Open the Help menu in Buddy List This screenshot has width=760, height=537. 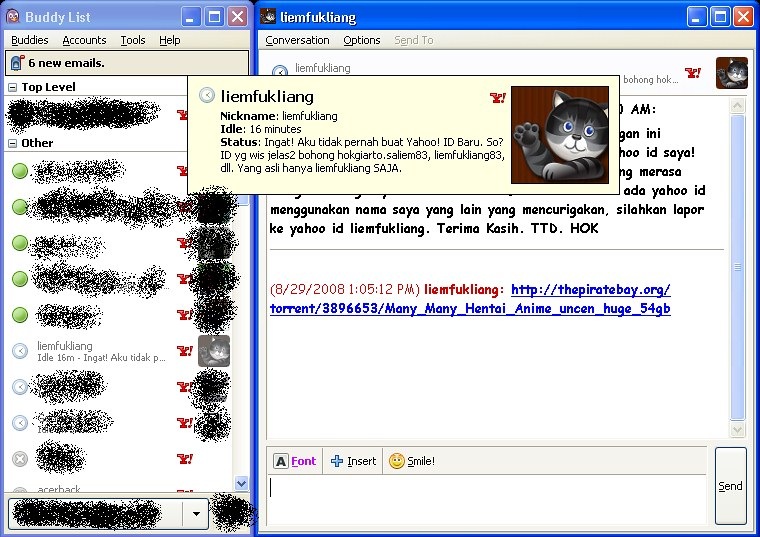click(x=170, y=40)
